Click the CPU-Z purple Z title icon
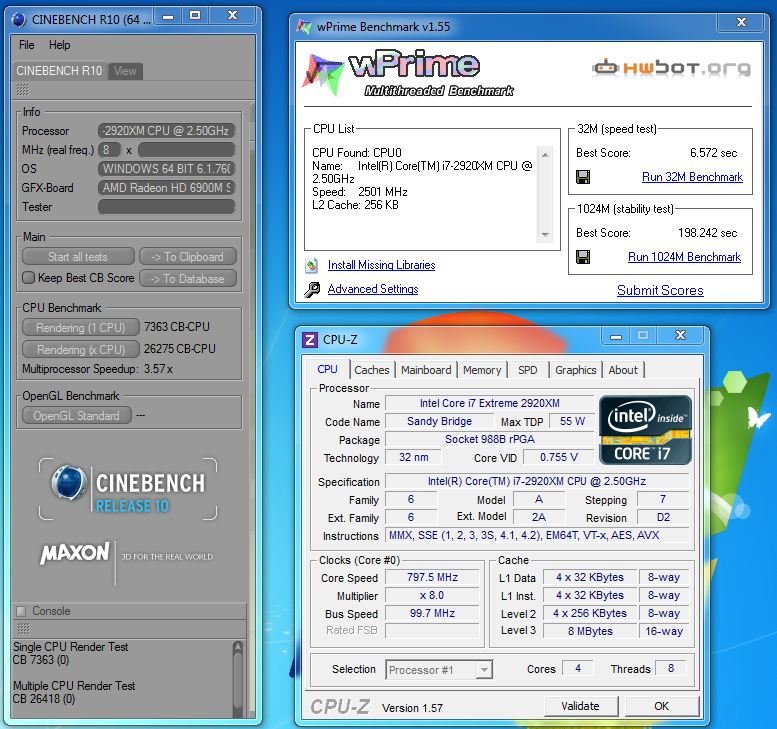 pos(310,340)
